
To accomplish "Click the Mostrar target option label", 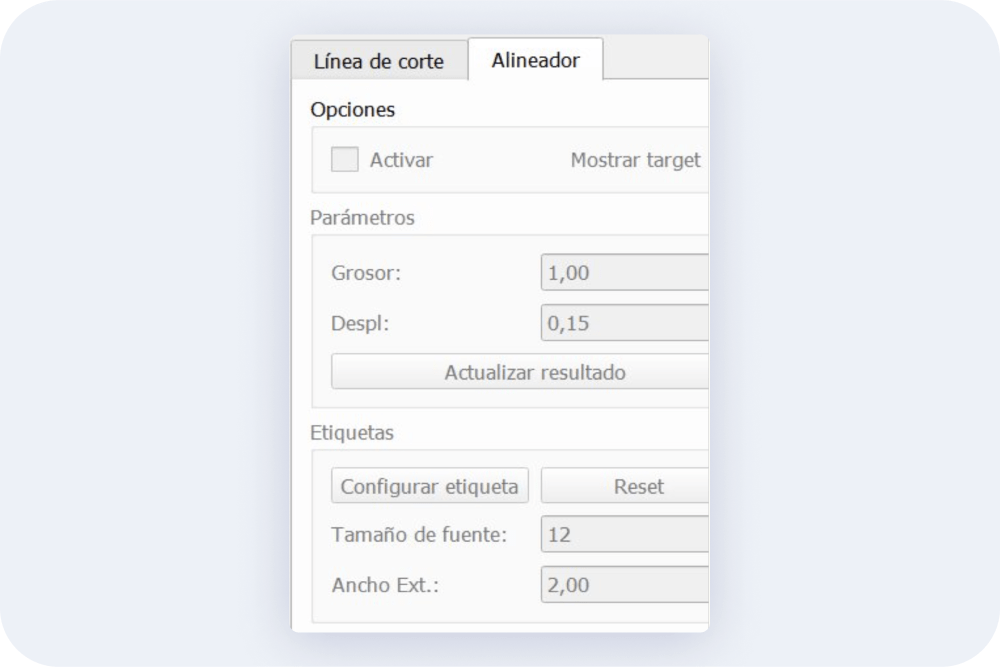I will pyautogui.click(x=635, y=160).
